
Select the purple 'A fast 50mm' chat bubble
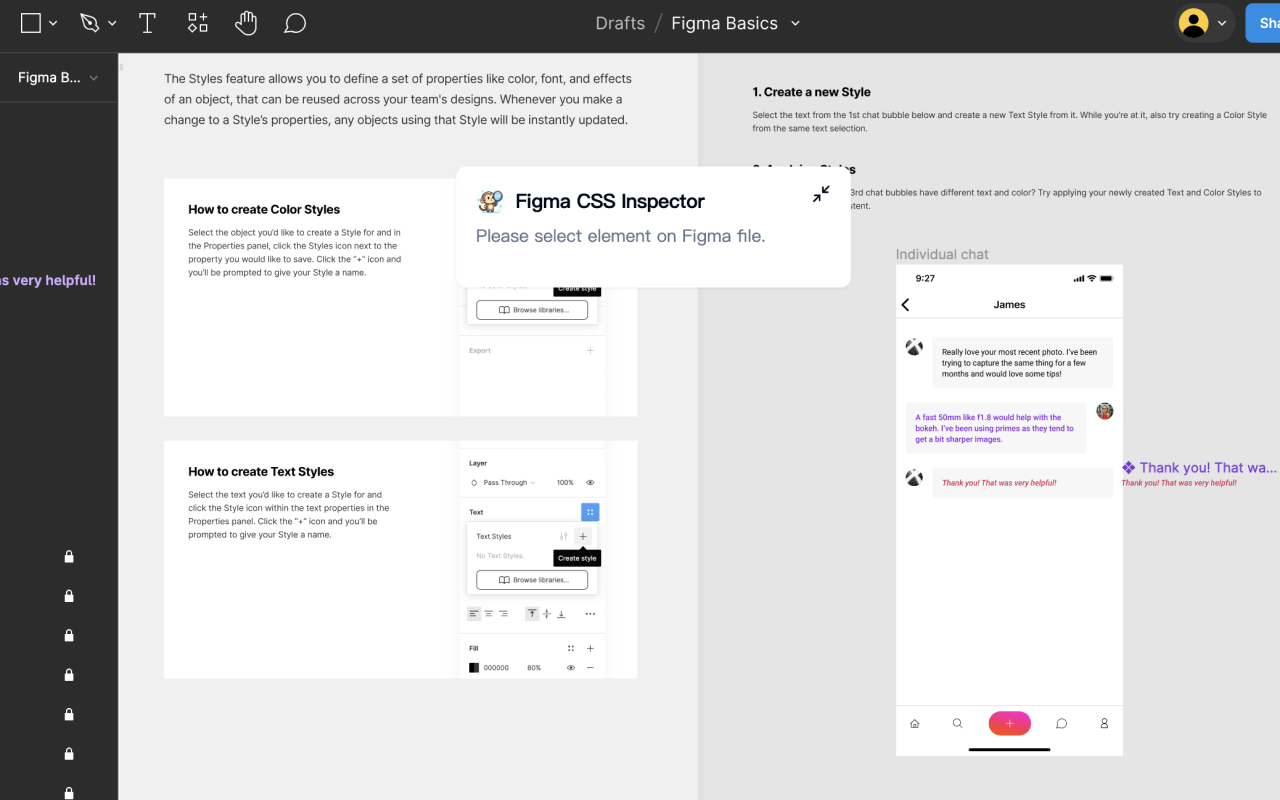tap(996, 428)
